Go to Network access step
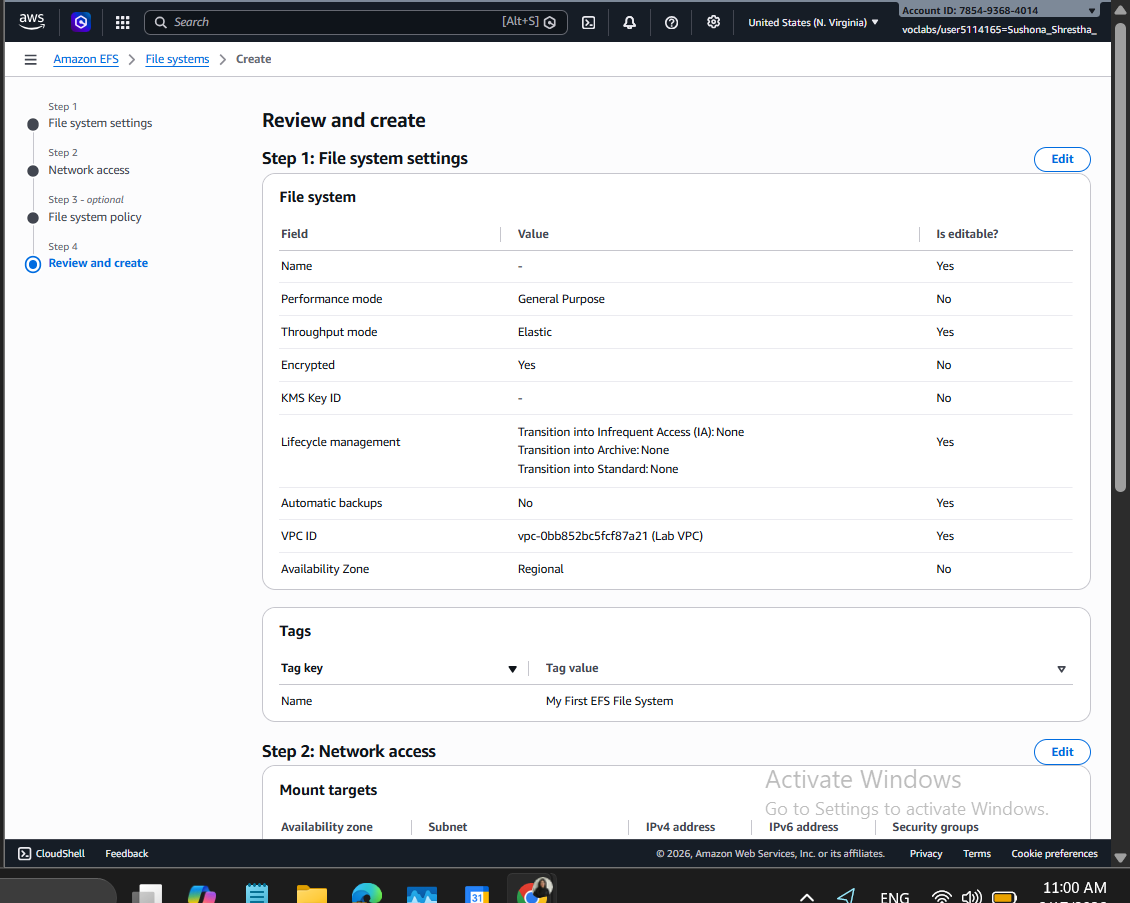The image size is (1130, 903). click(89, 170)
